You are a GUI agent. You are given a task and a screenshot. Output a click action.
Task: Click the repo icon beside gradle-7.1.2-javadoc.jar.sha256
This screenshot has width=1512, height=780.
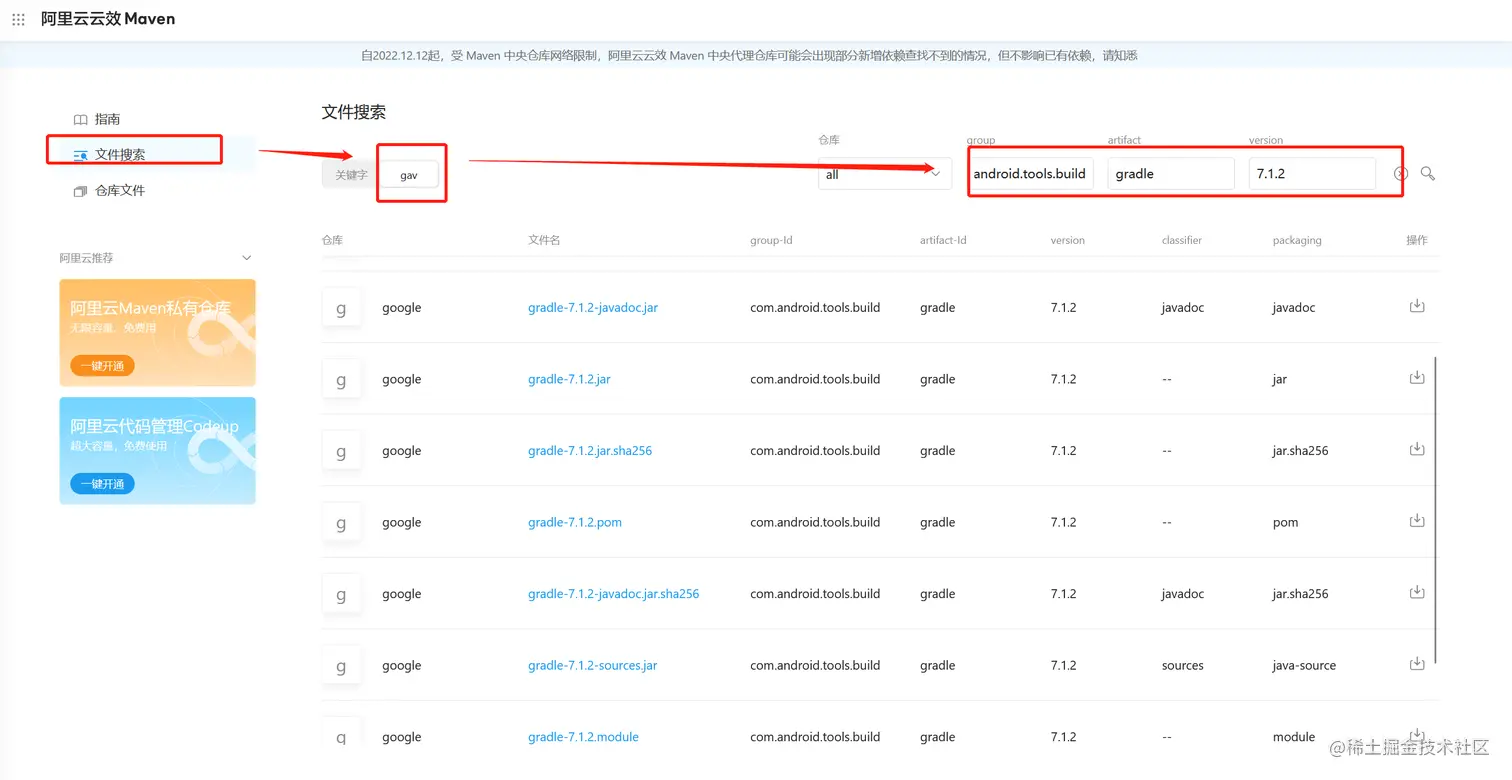pos(341,594)
